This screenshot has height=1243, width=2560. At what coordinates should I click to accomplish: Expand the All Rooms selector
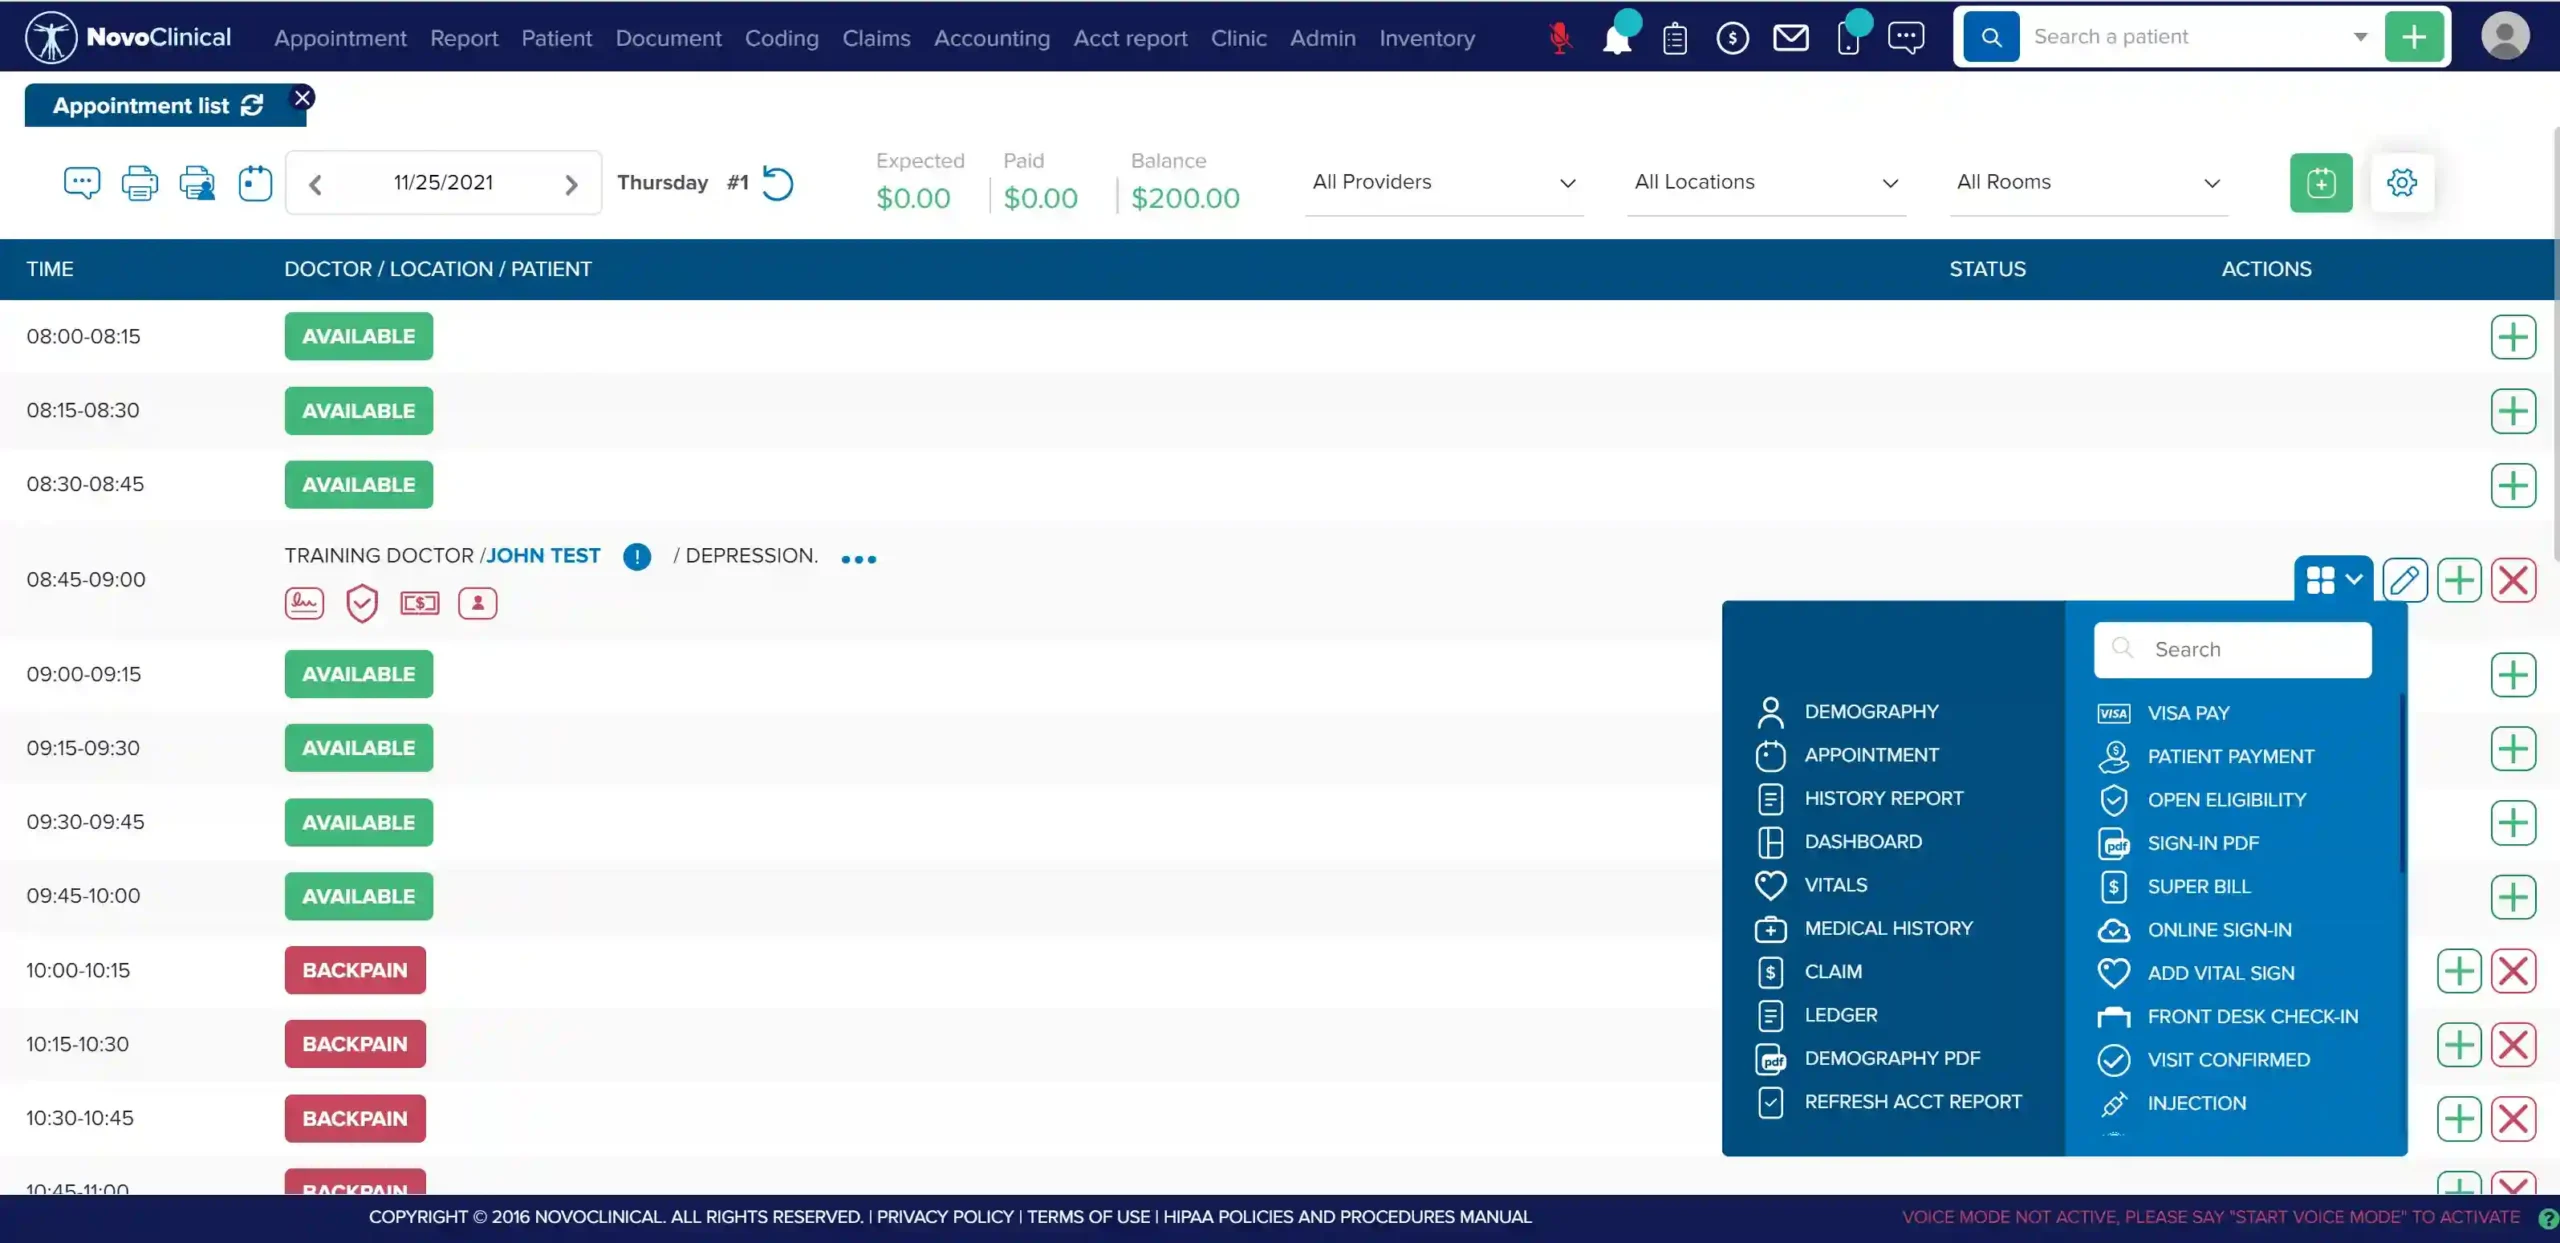(2089, 182)
